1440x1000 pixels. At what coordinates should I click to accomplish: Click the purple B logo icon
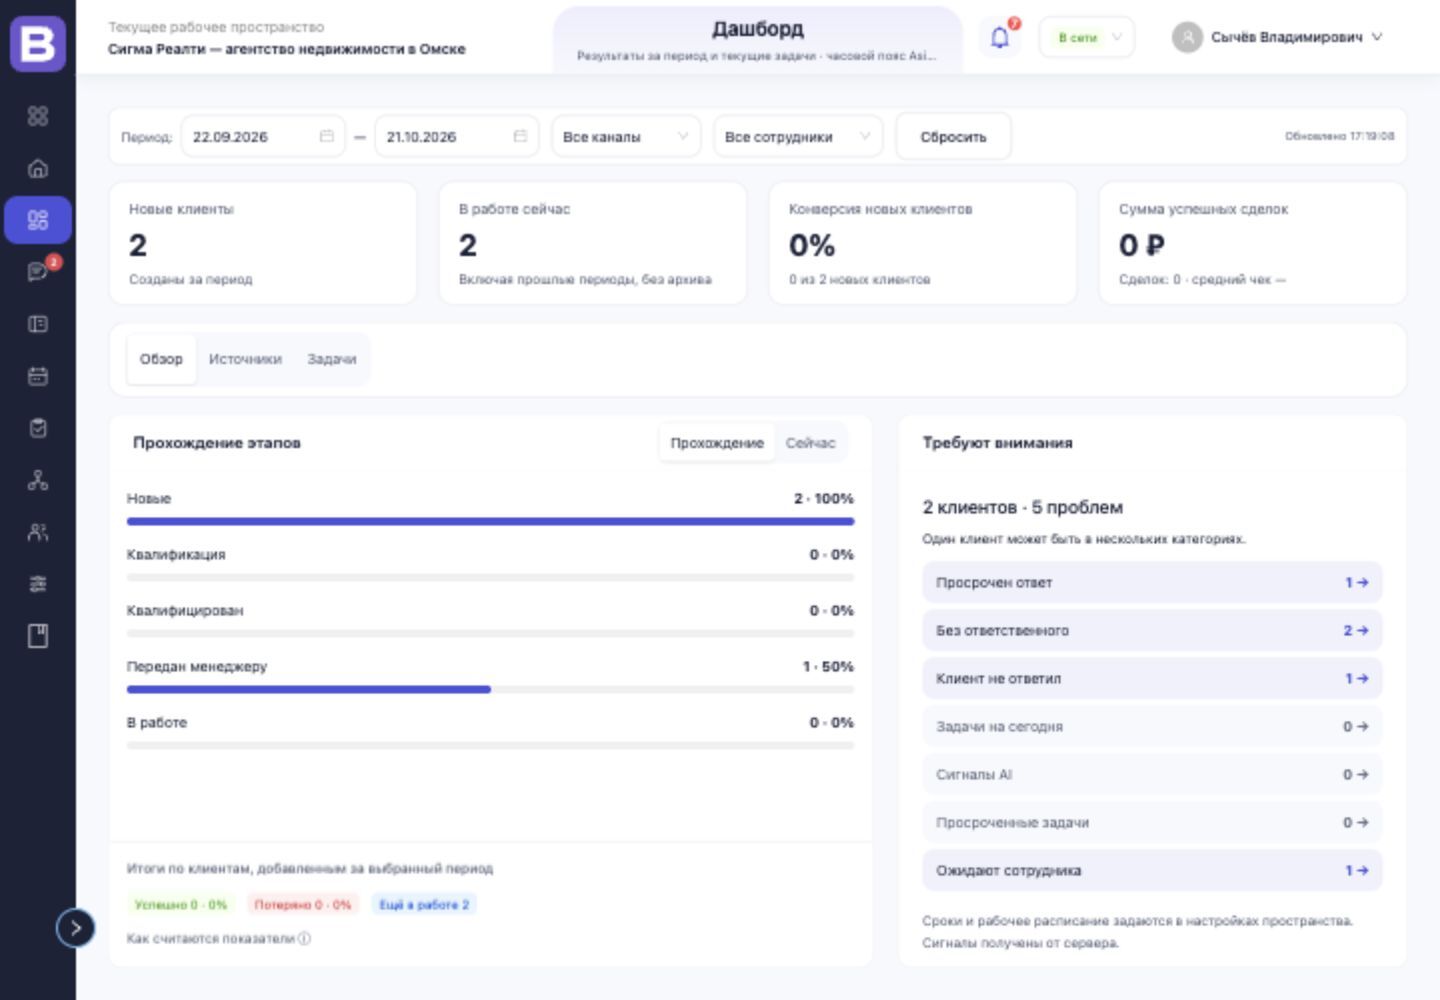pyautogui.click(x=38, y=44)
